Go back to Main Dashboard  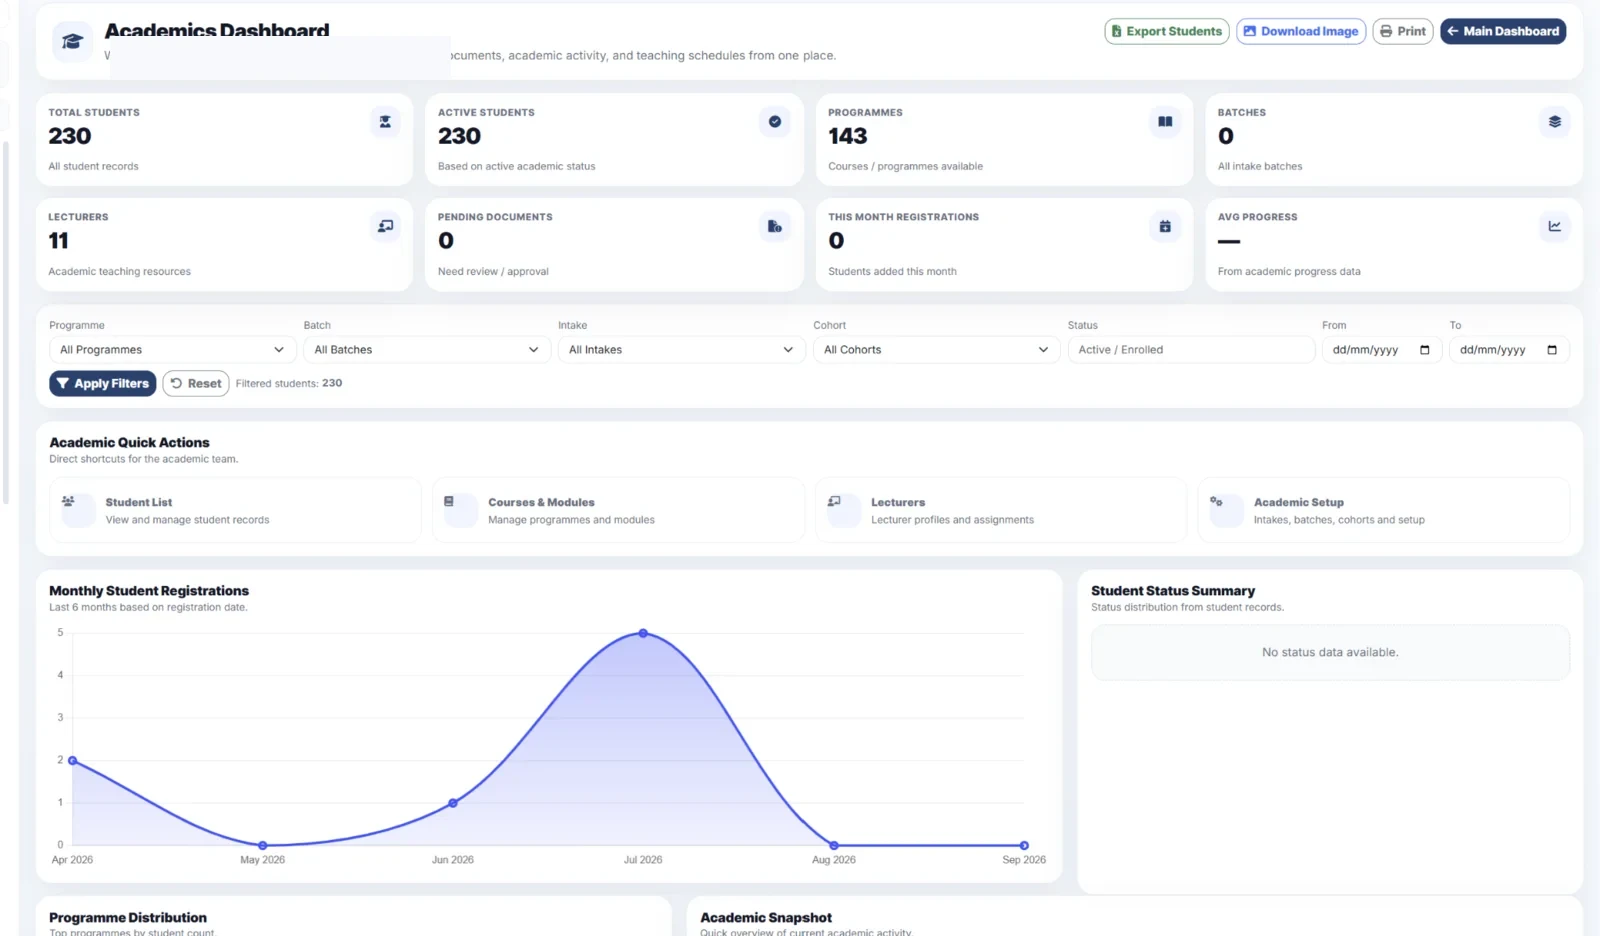pyautogui.click(x=1503, y=31)
